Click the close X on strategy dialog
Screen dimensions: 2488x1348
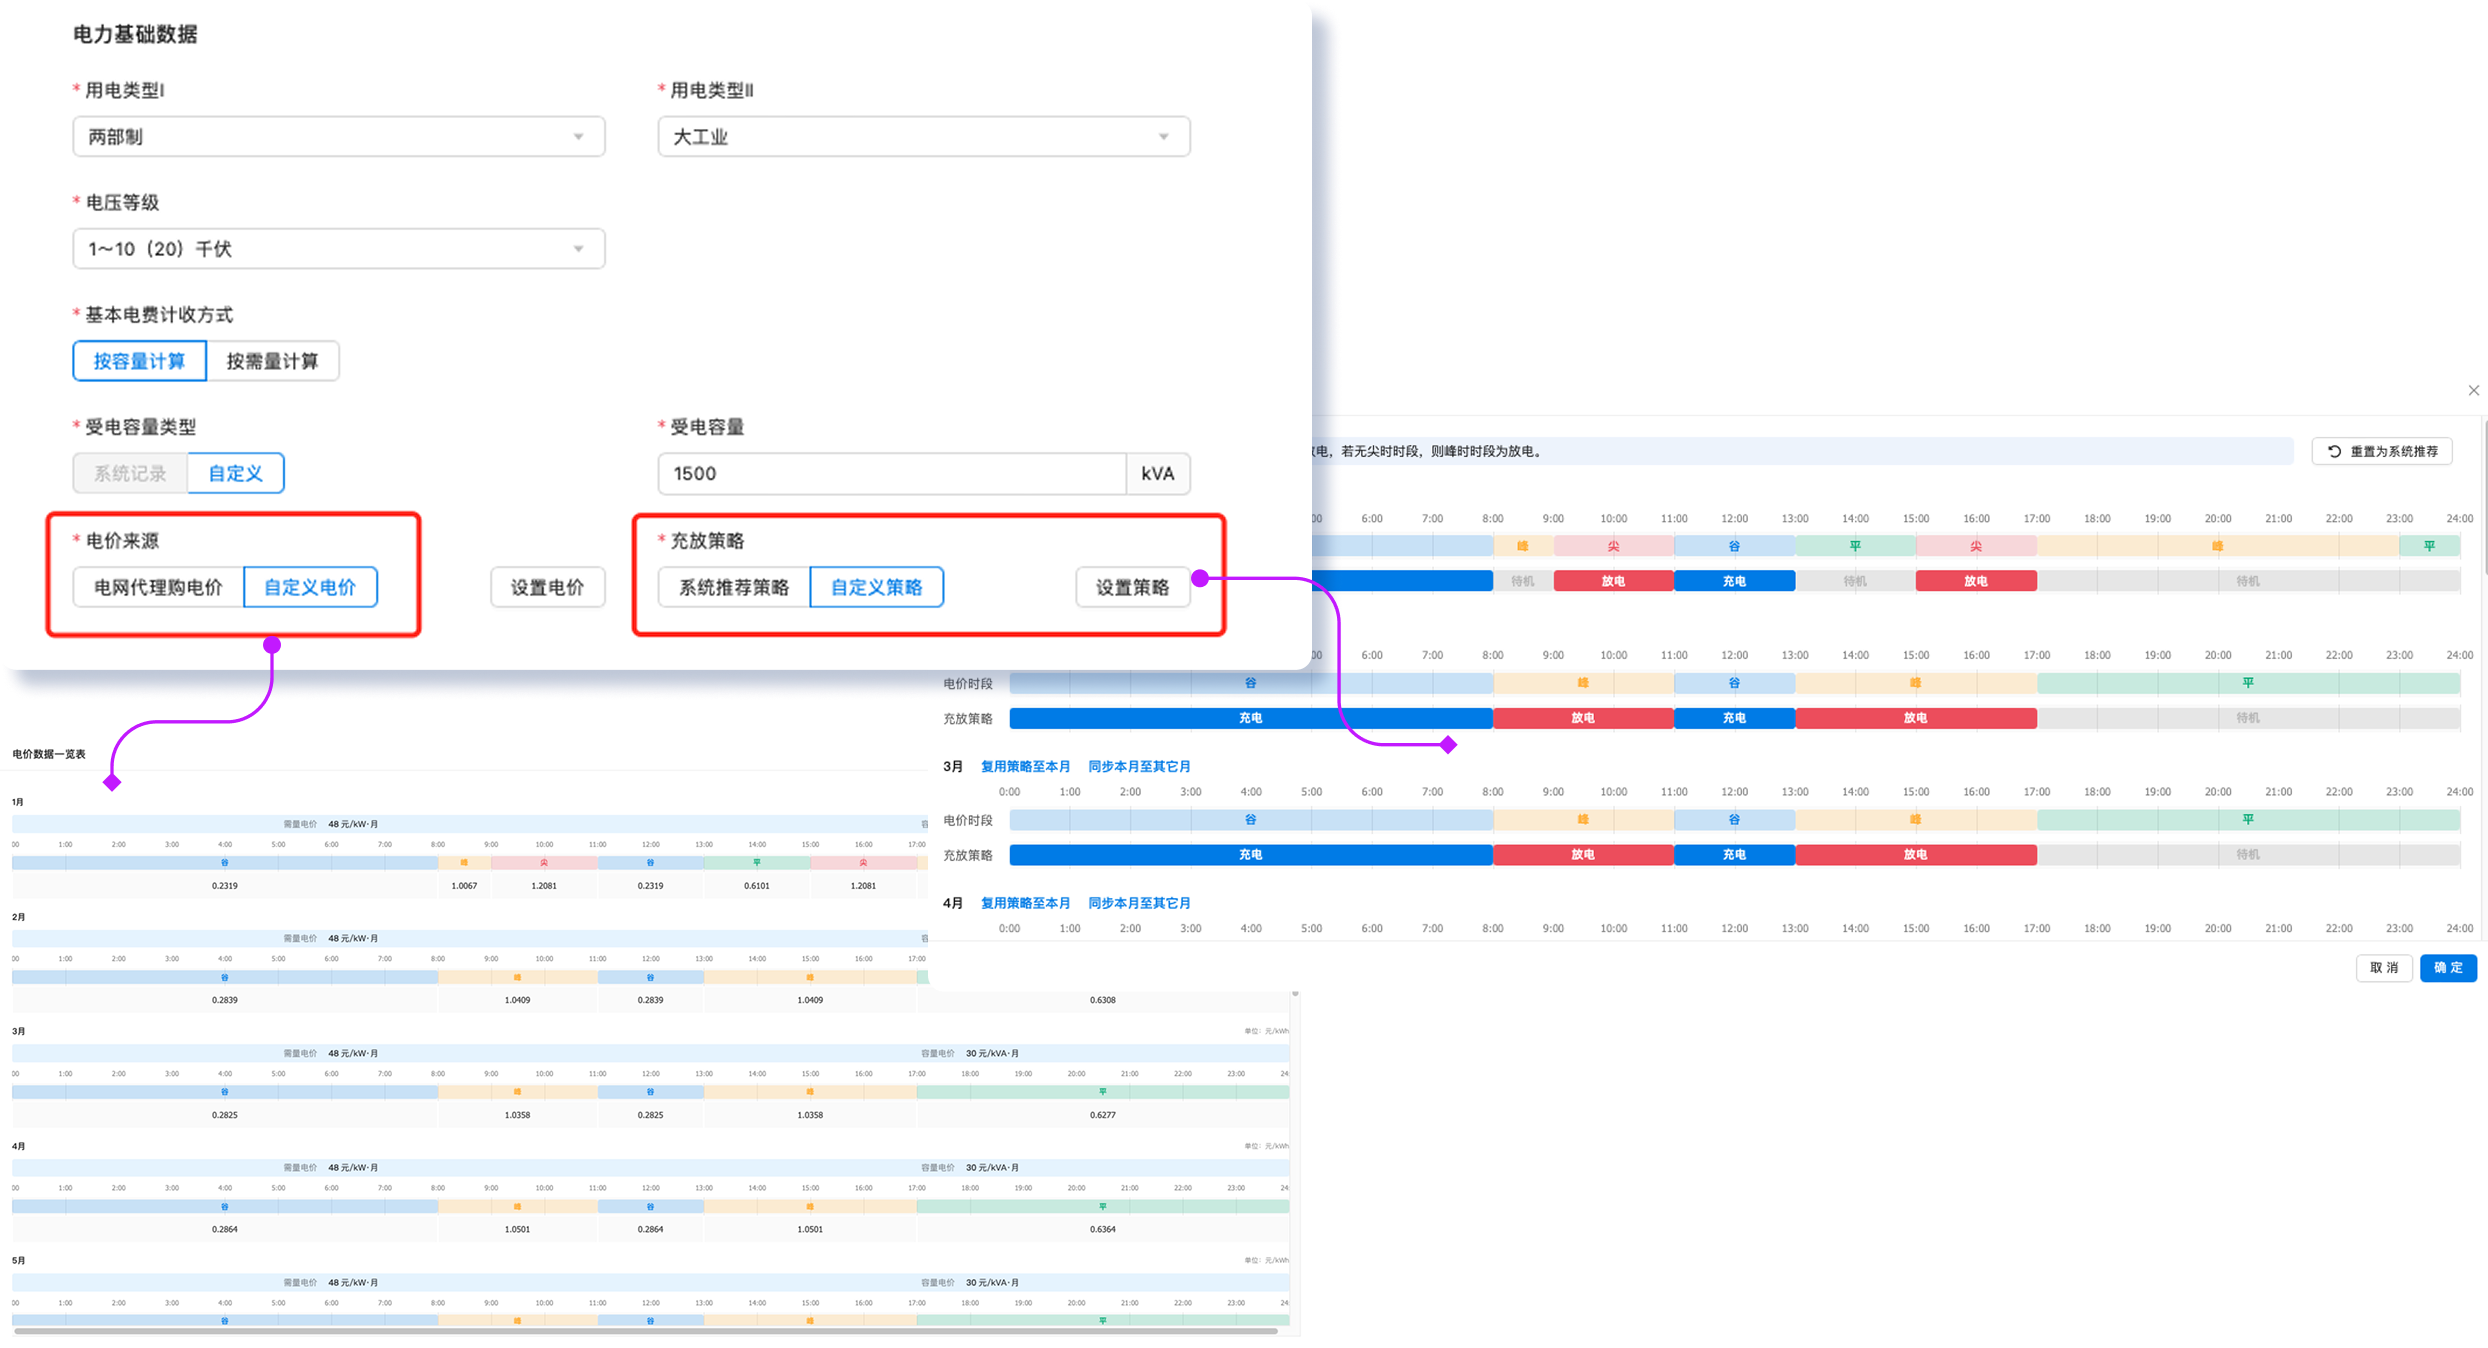click(x=2473, y=390)
